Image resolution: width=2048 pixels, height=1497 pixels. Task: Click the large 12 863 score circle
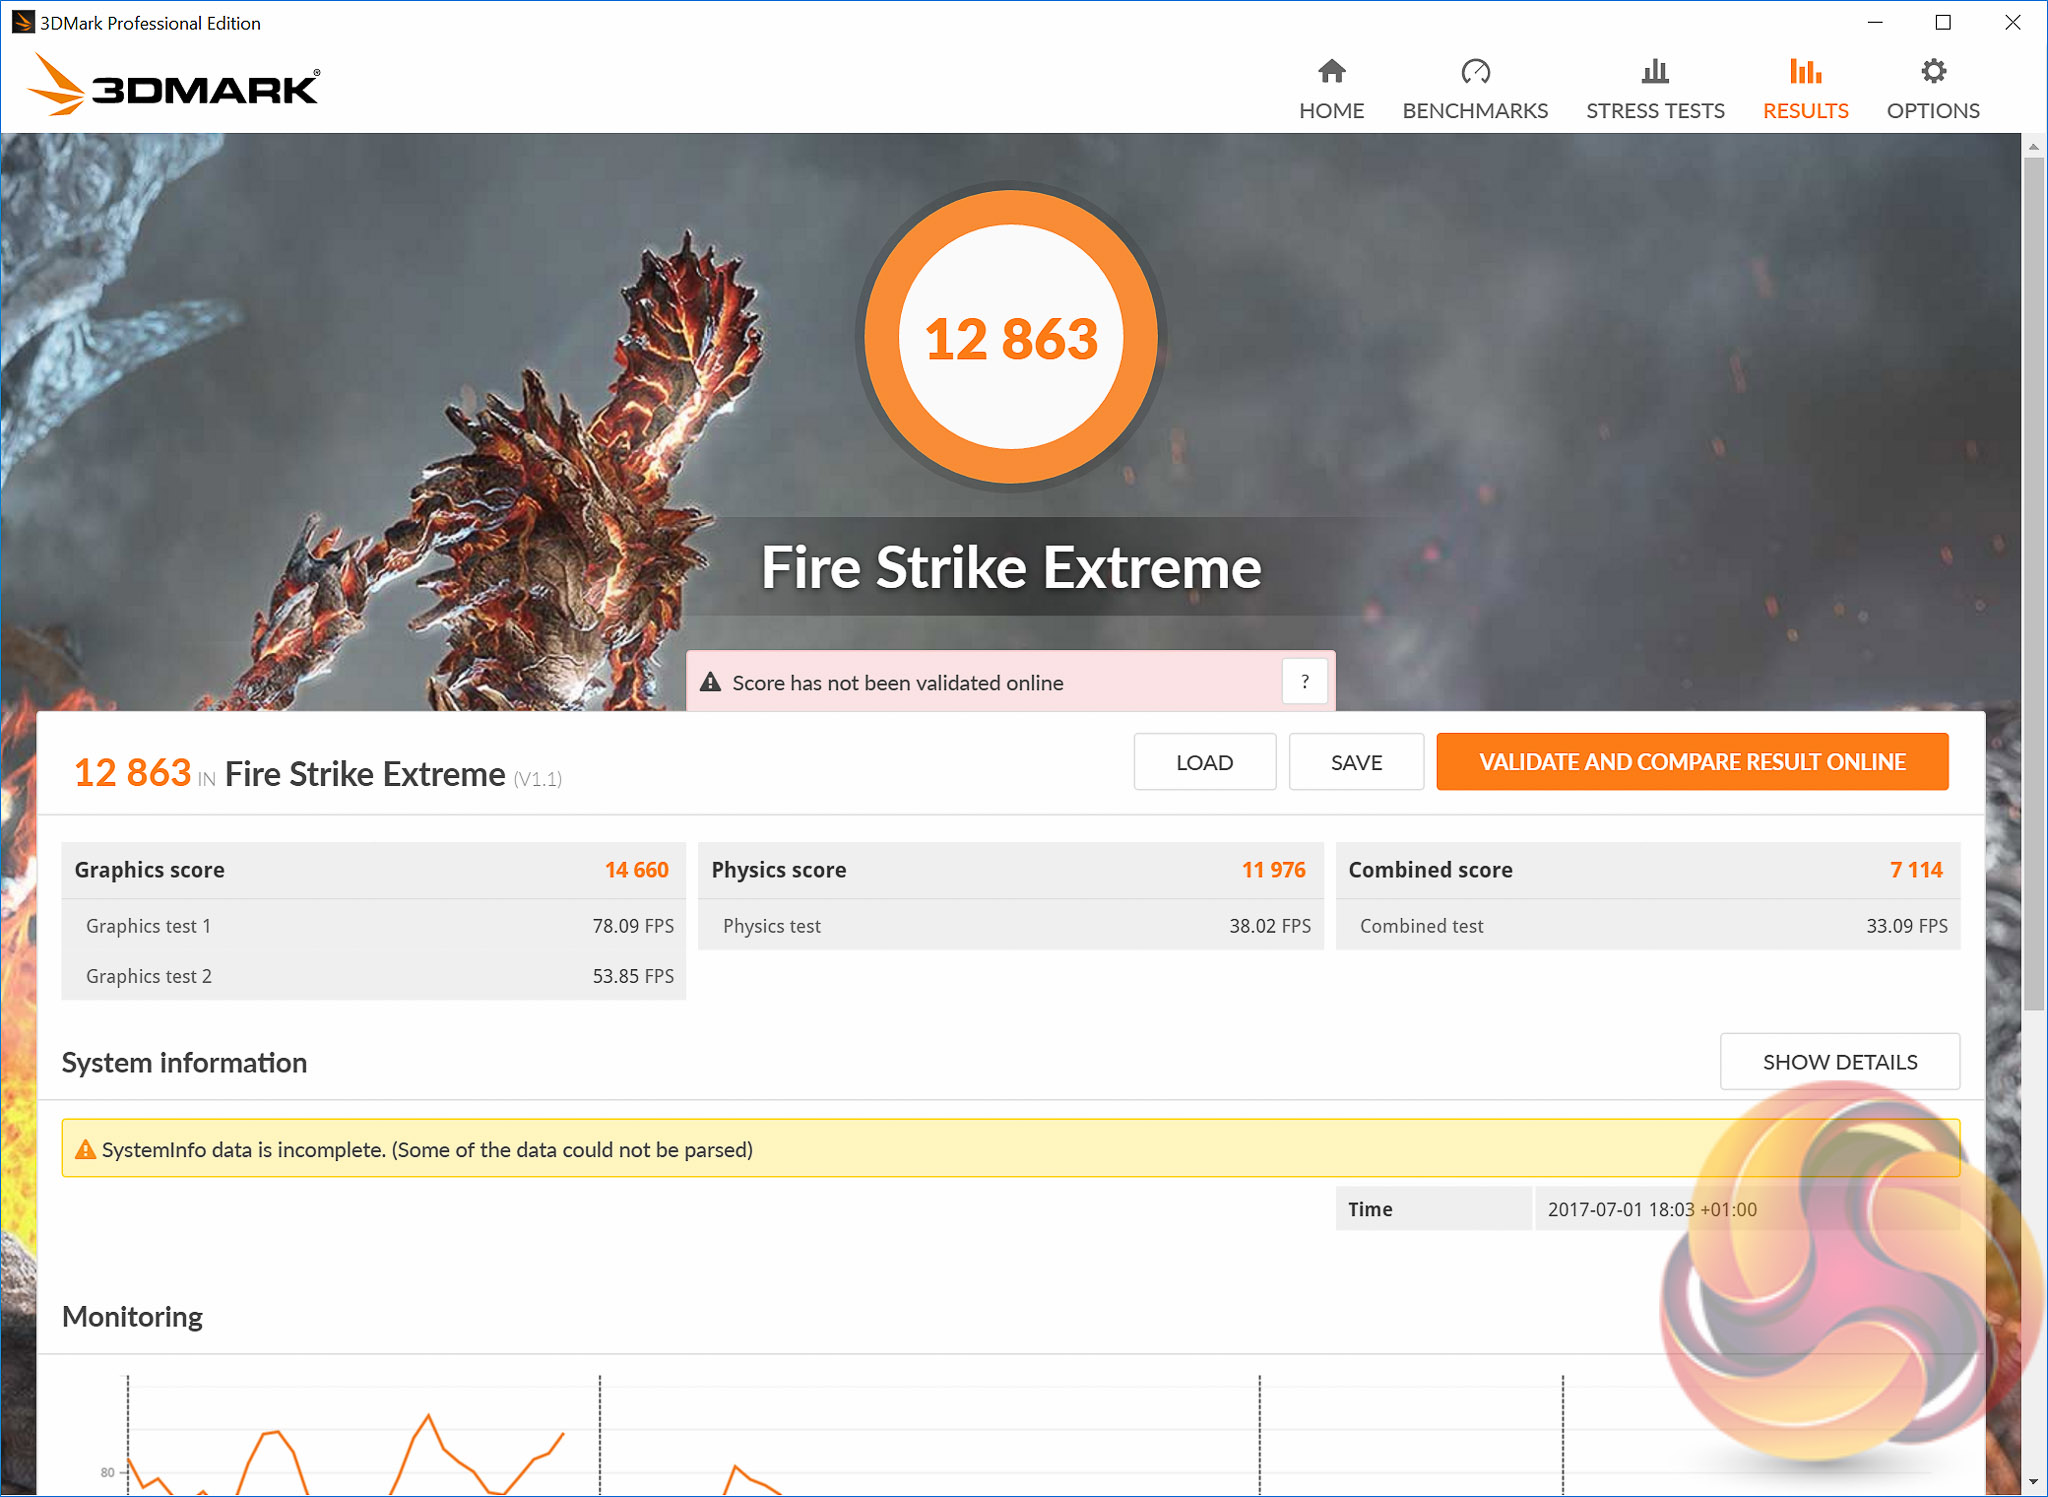click(1010, 337)
